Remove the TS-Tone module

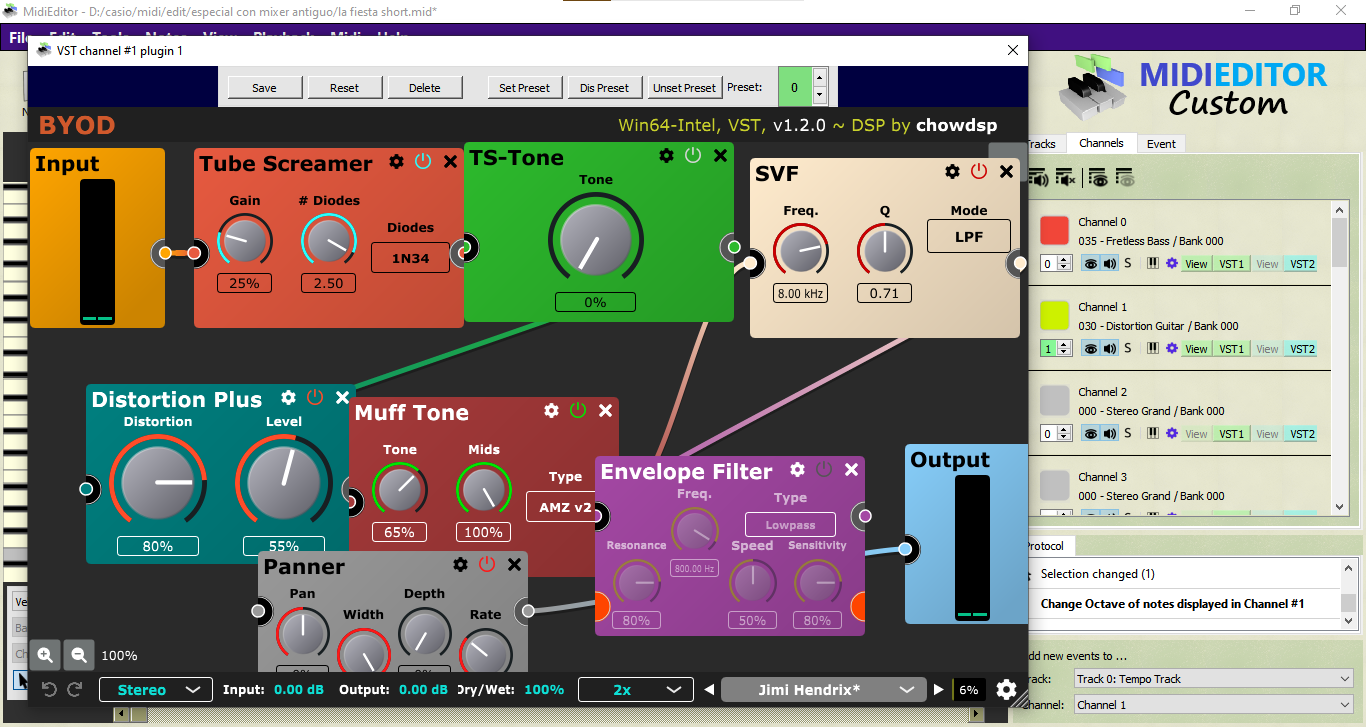(720, 155)
